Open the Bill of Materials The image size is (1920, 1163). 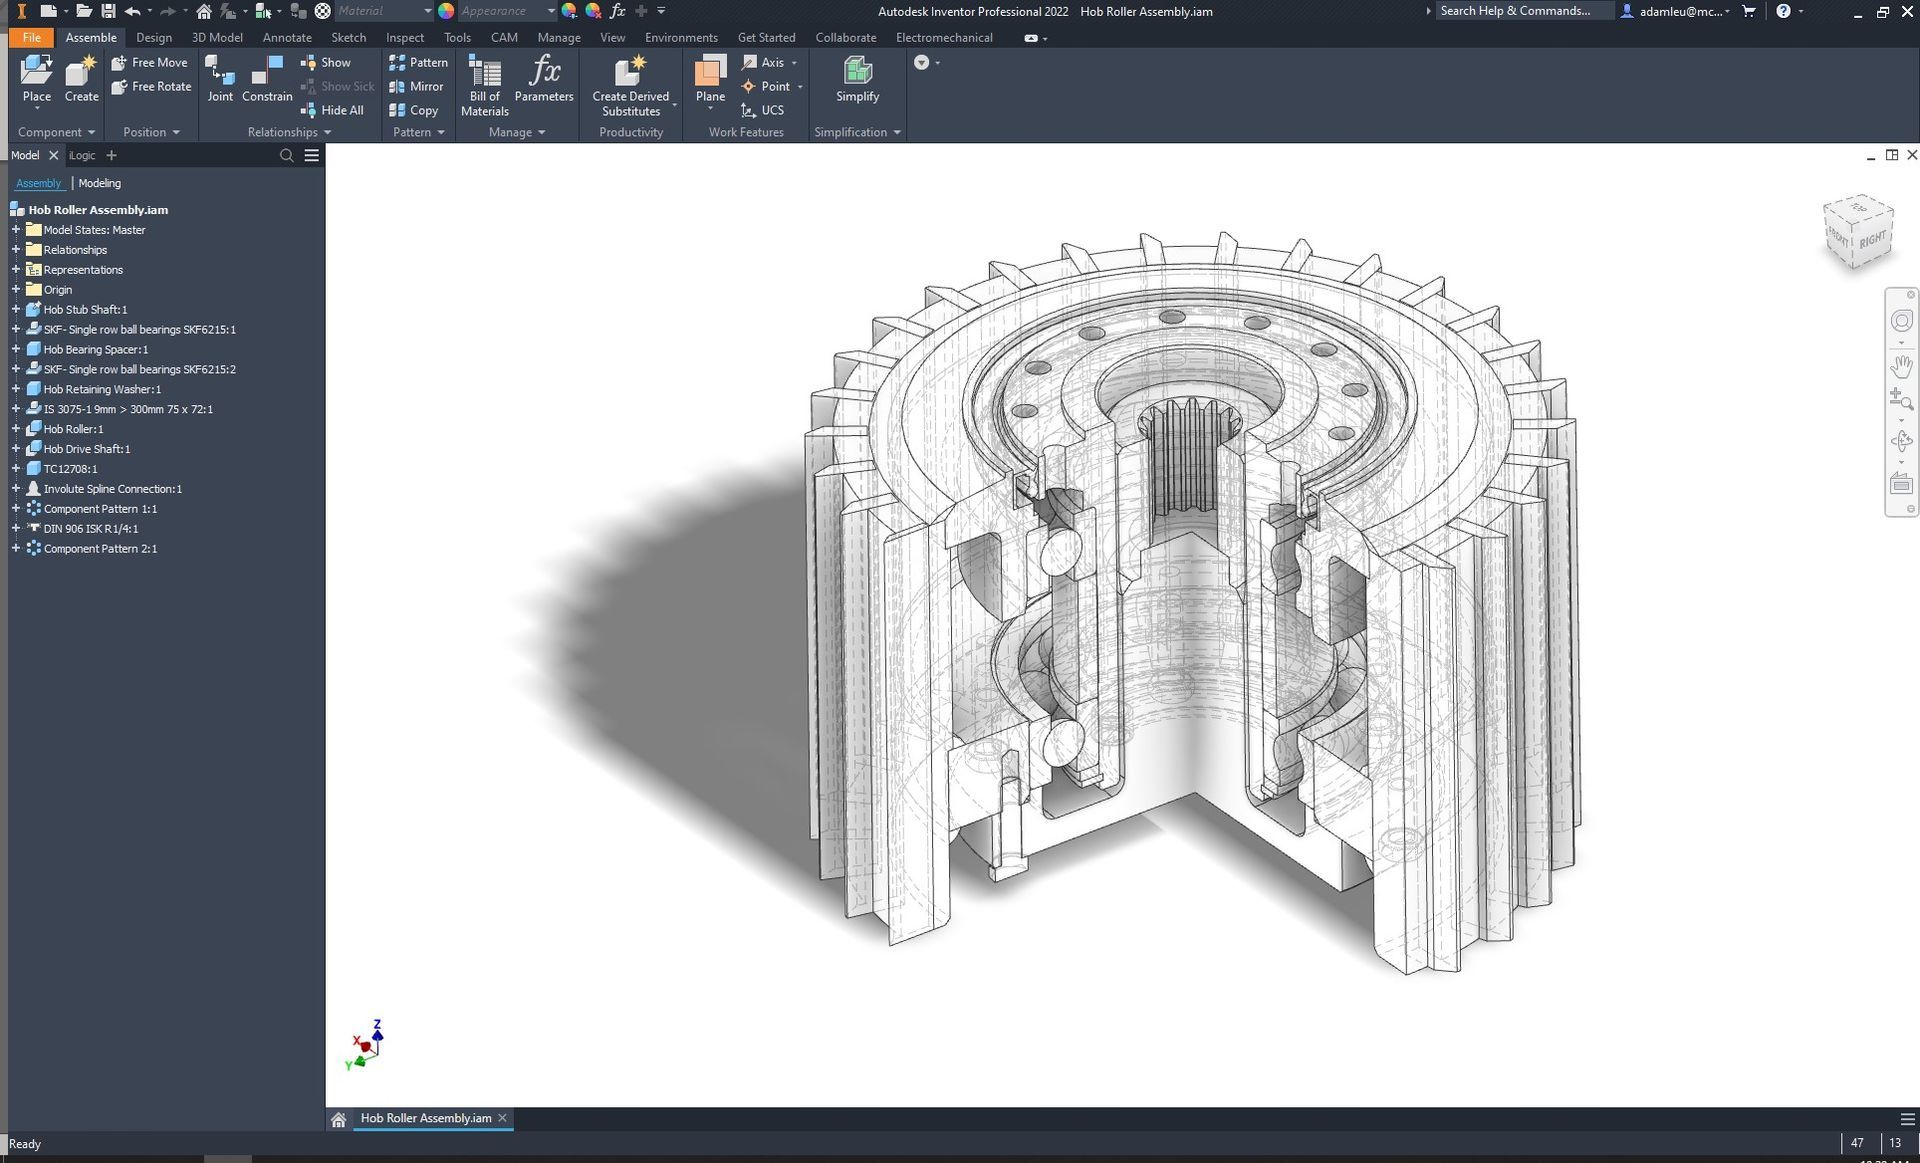pyautogui.click(x=484, y=83)
